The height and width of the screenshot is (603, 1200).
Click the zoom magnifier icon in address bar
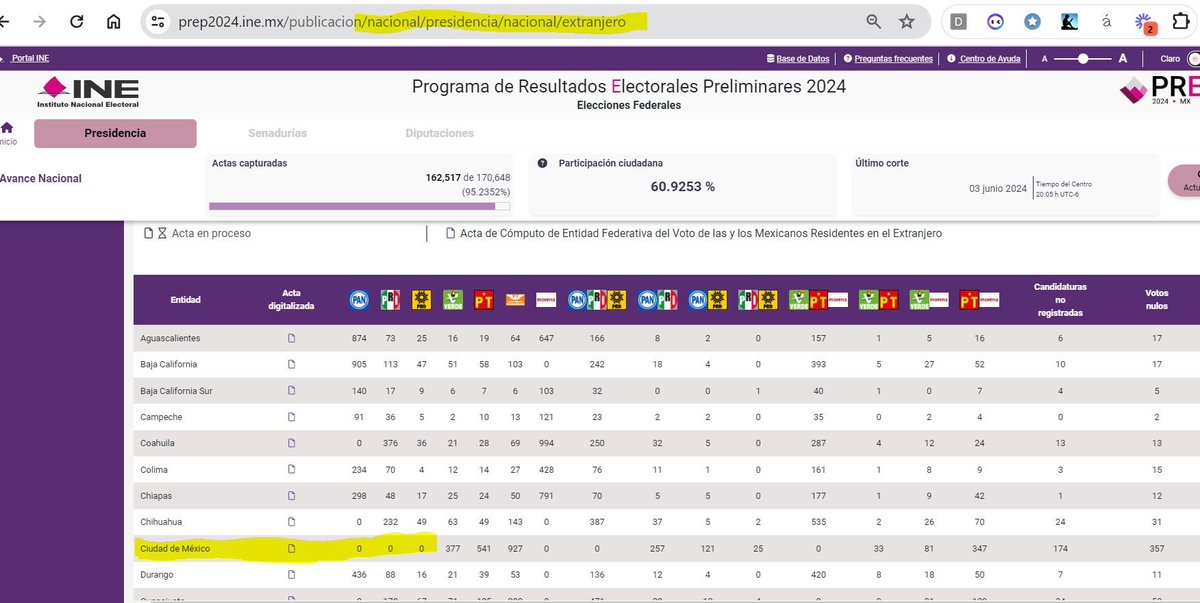[874, 21]
